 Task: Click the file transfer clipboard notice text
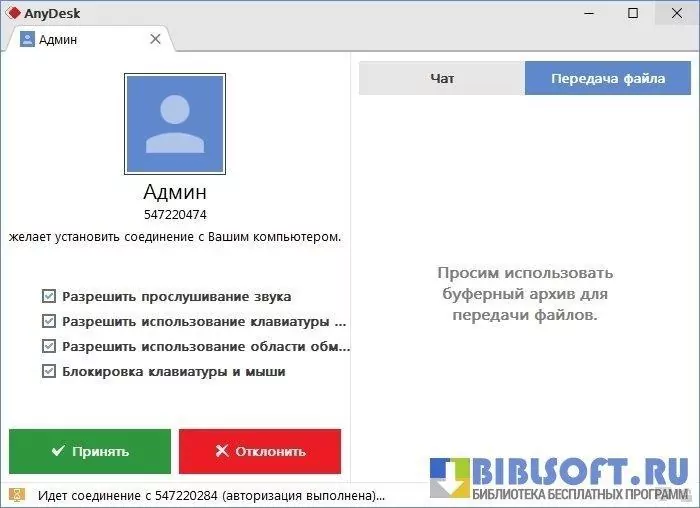click(x=525, y=293)
